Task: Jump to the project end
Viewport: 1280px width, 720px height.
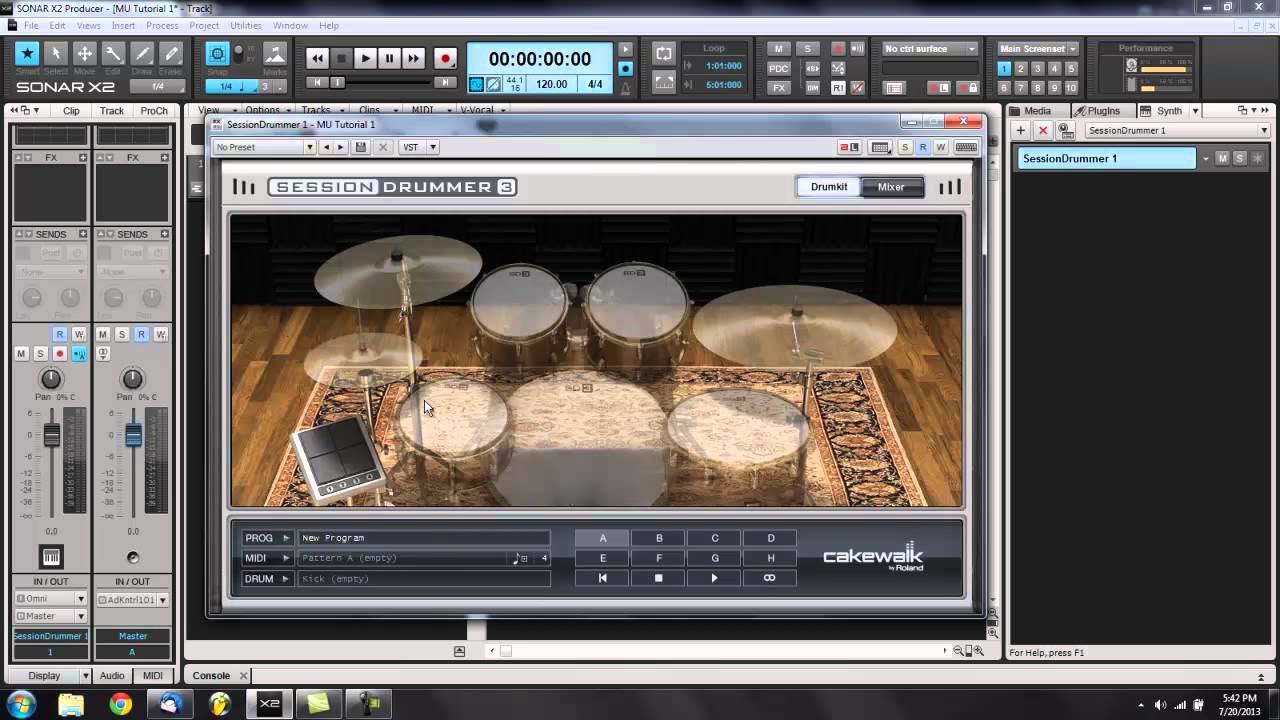Action: click(x=446, y=83)
